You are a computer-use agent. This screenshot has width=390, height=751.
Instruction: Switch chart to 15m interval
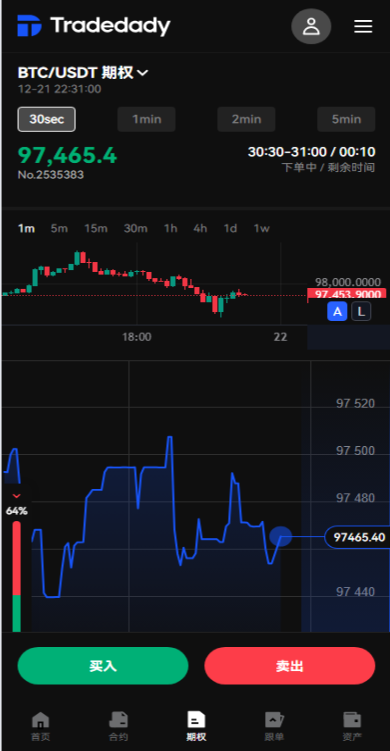[x=96, y=228]
